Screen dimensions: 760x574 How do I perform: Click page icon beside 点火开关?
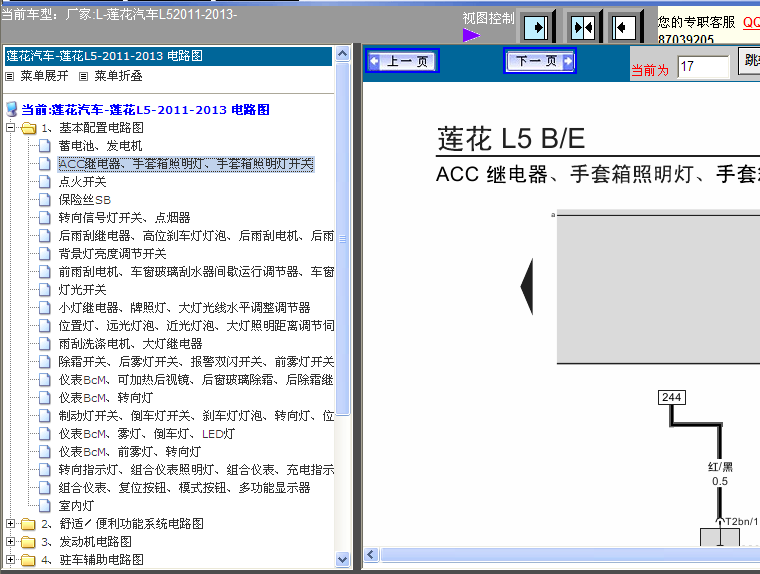point(45,182)
